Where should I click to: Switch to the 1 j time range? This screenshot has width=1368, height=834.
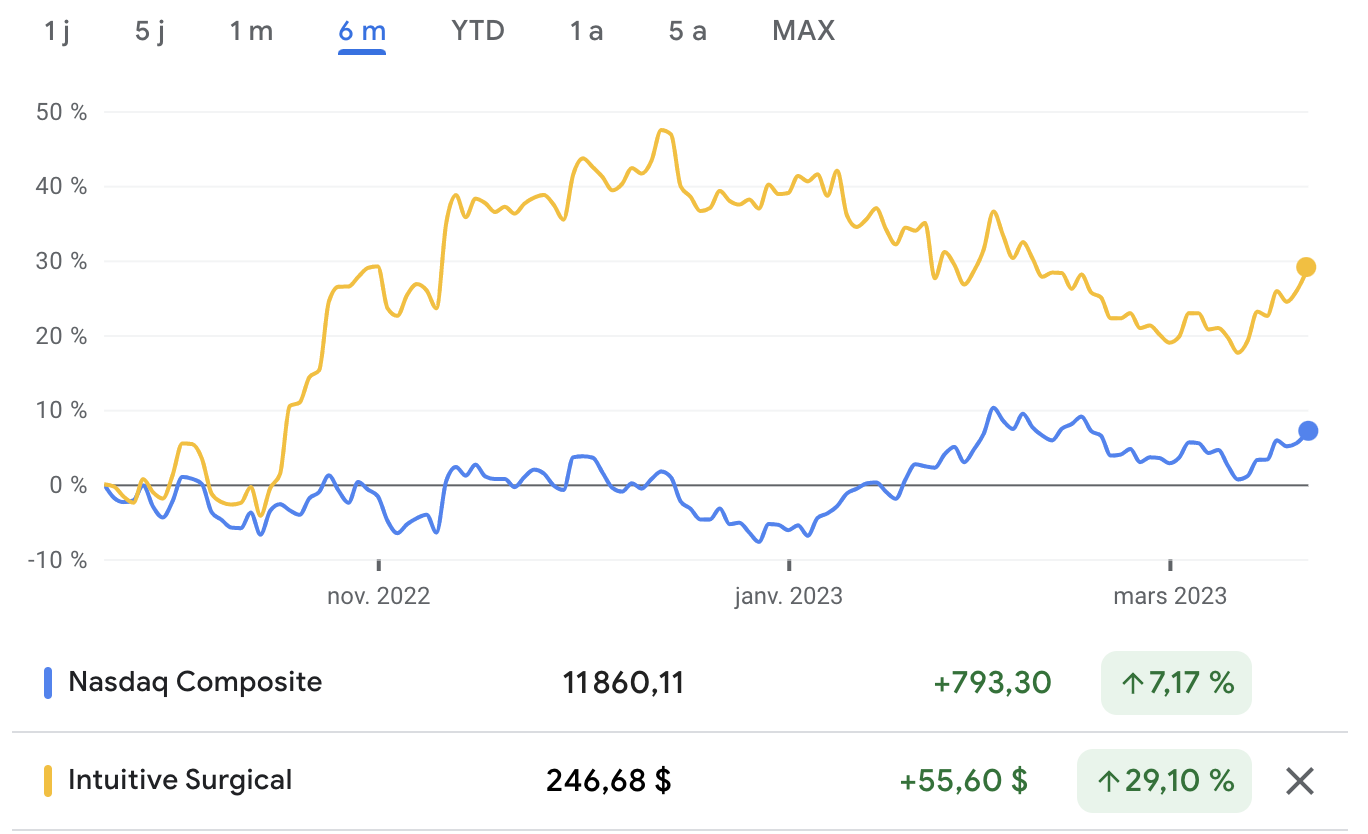(x=57, y=31)
